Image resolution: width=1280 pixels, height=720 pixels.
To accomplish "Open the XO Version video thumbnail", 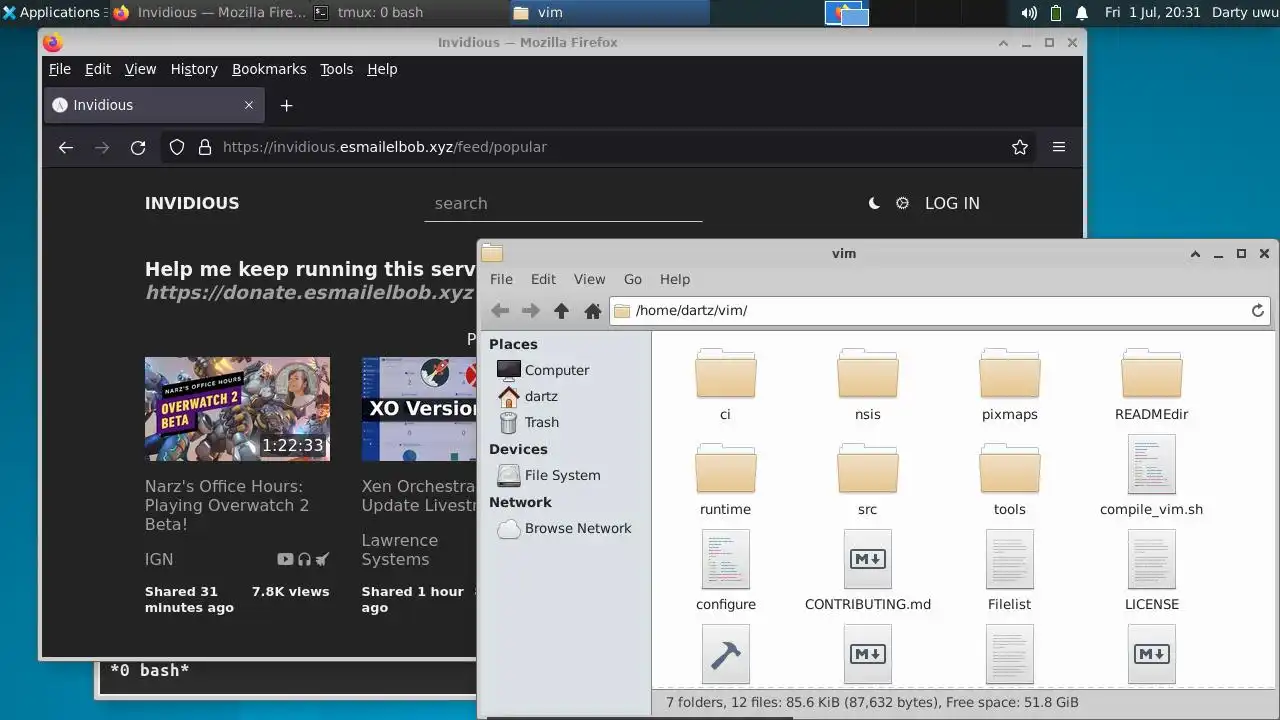I will pyautogui.click(x=419, y=409).
